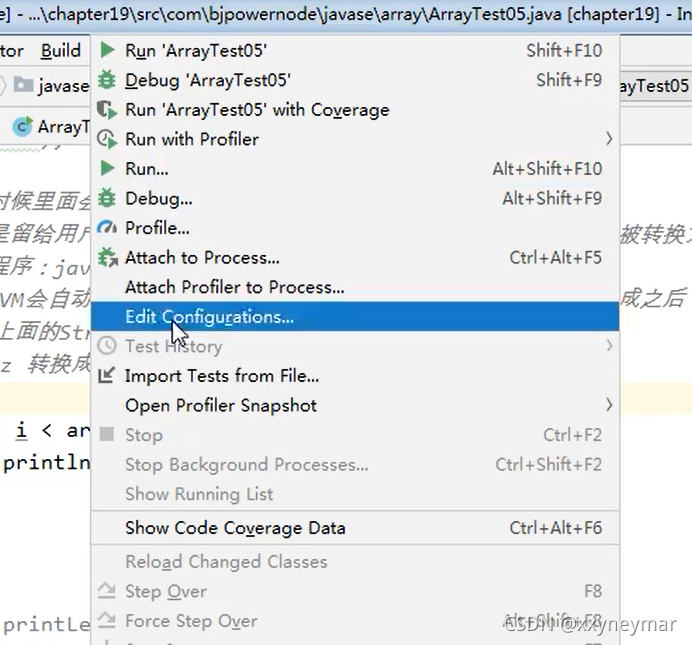The height and width of the screenshot is (645, 692).
Task: Click the Test History clock icon
Action: coord(107,346)
